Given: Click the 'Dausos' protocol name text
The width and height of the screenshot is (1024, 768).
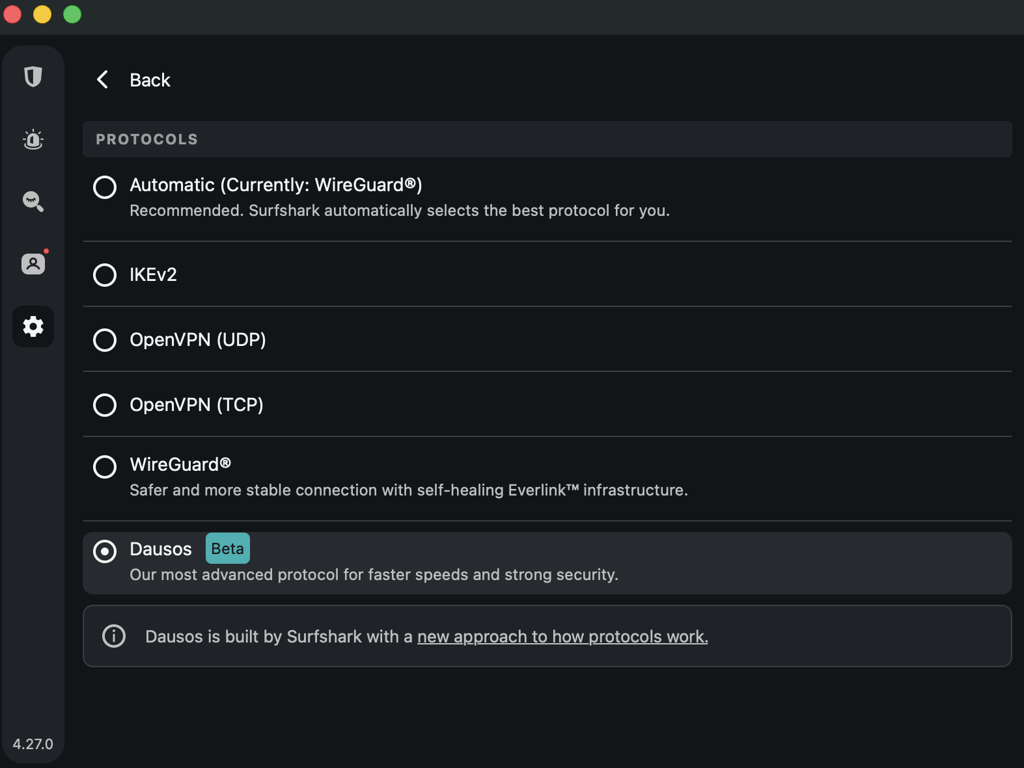Looking at the screenshot, I should 161,549.
